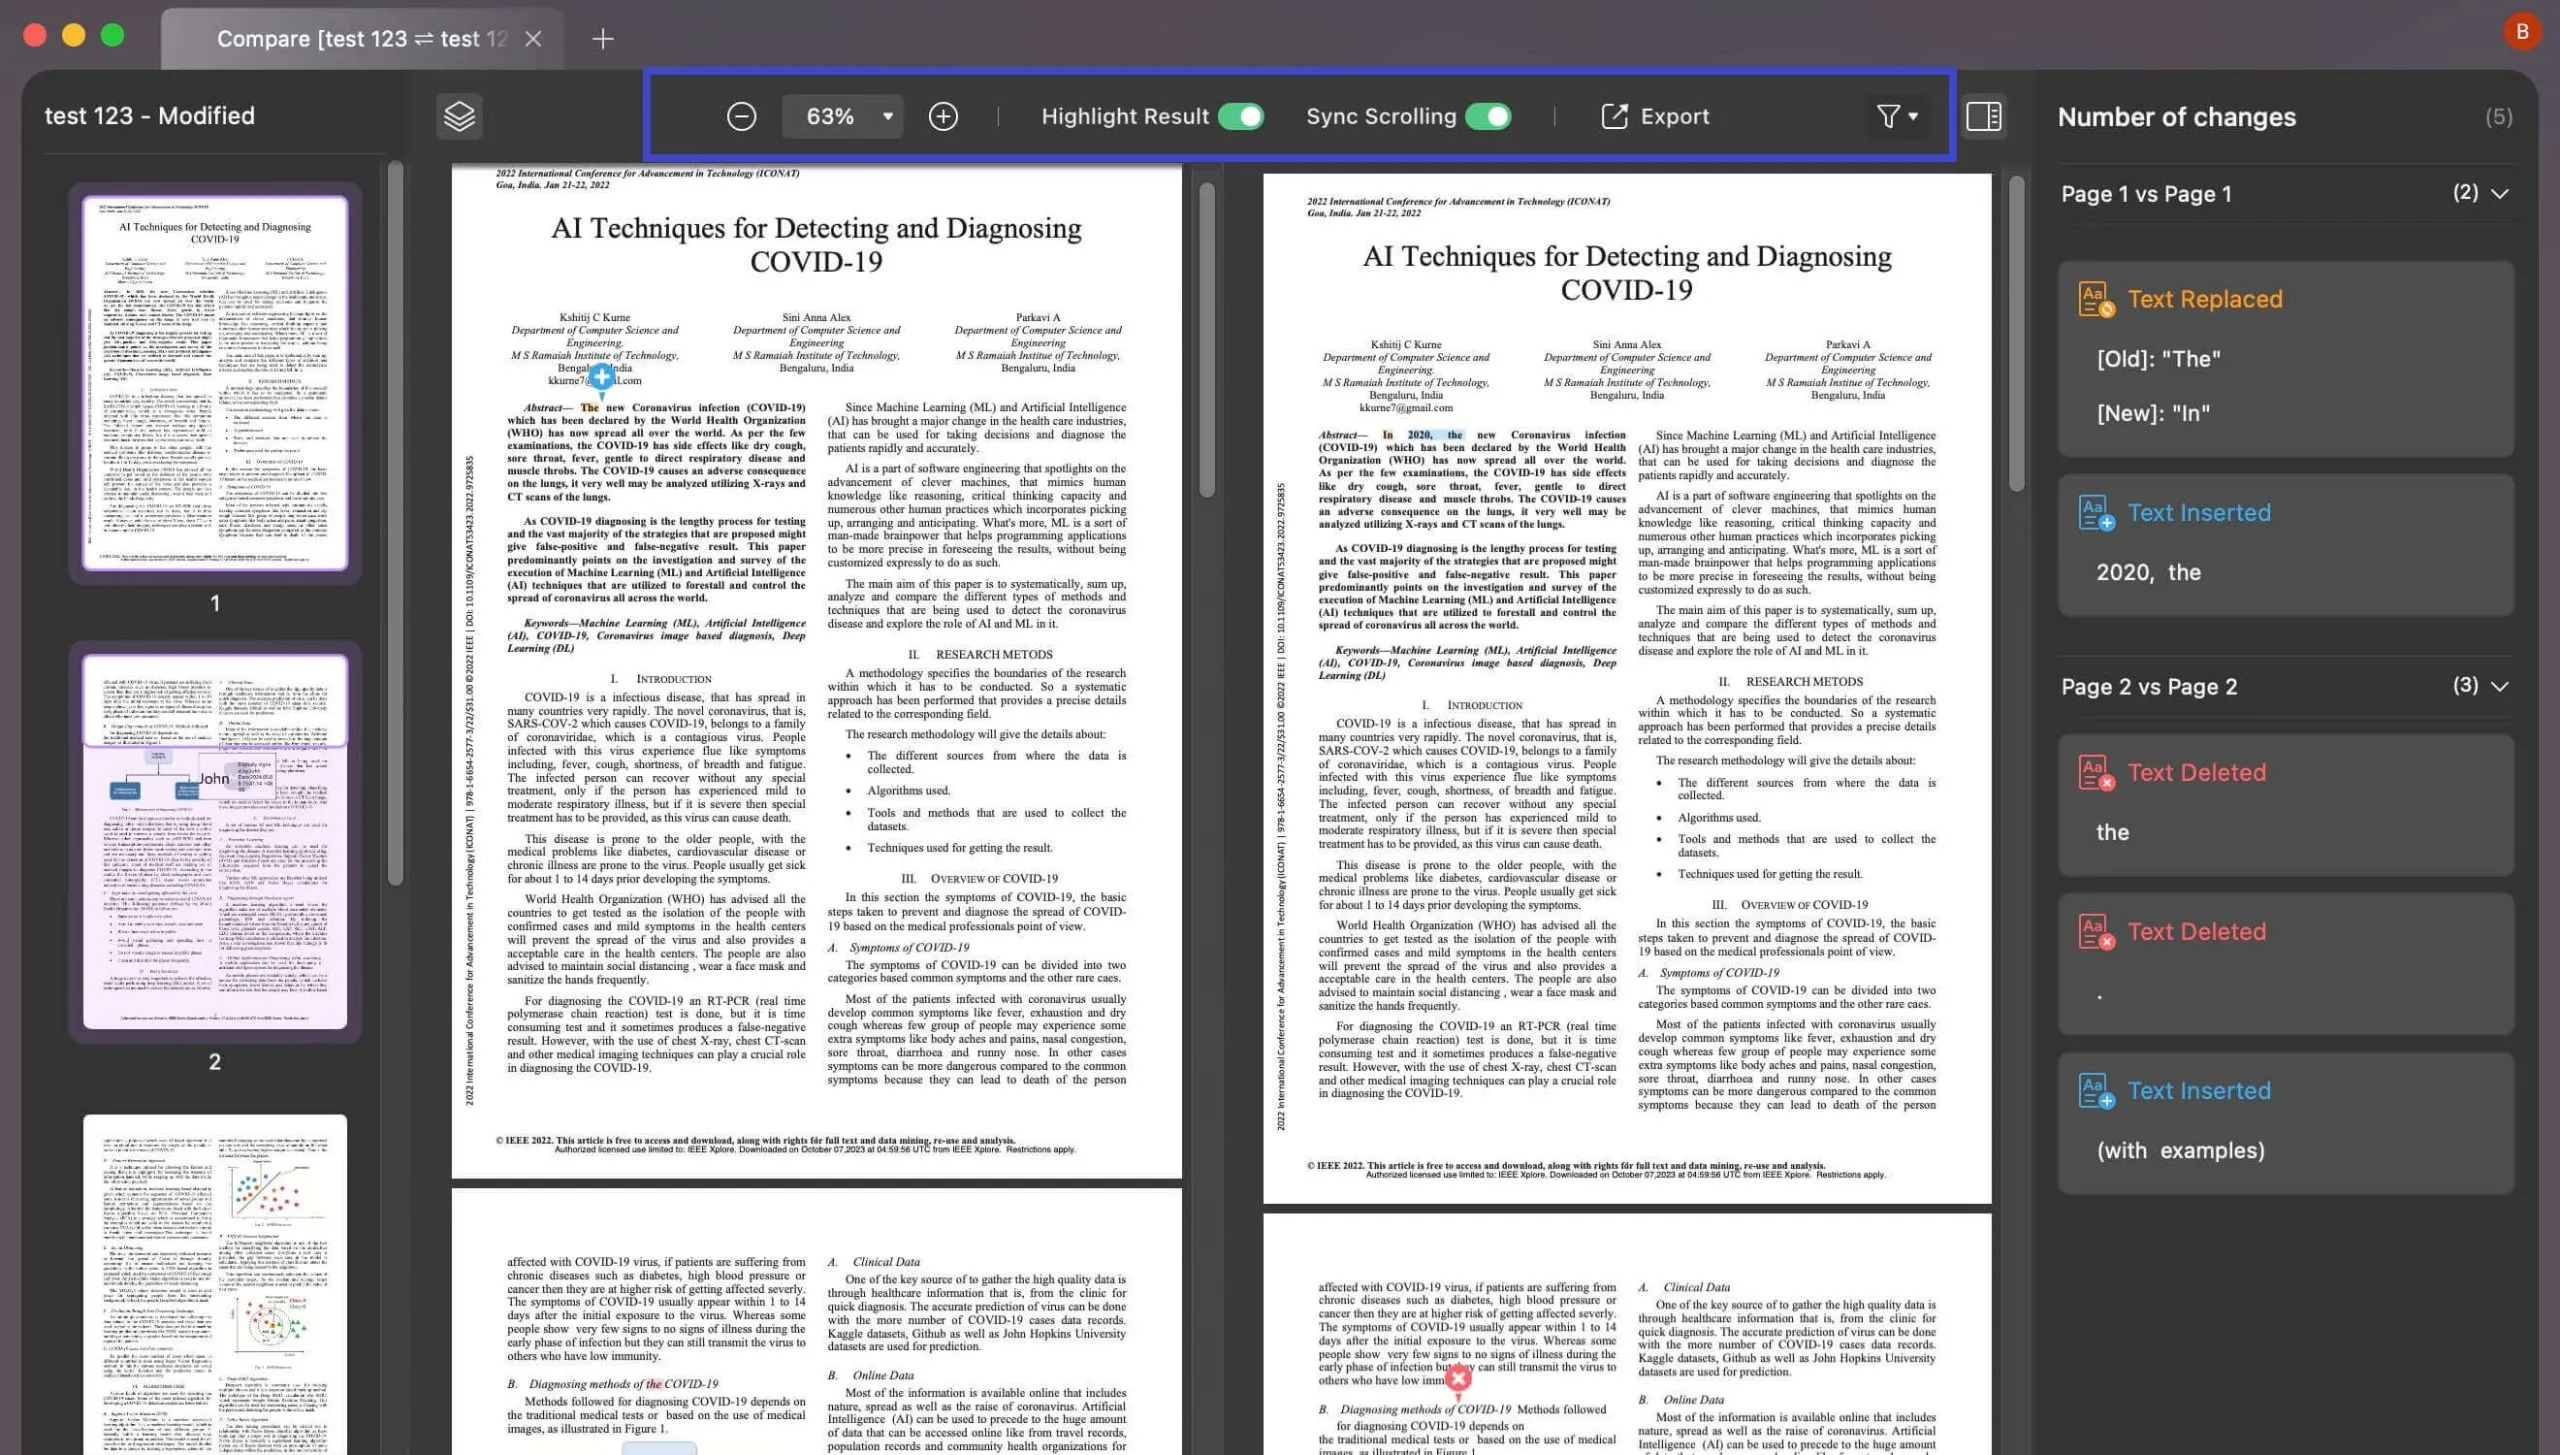Click the Export button in toolbar
Screen dimensions: 2560x1455
pos(1655,116)
